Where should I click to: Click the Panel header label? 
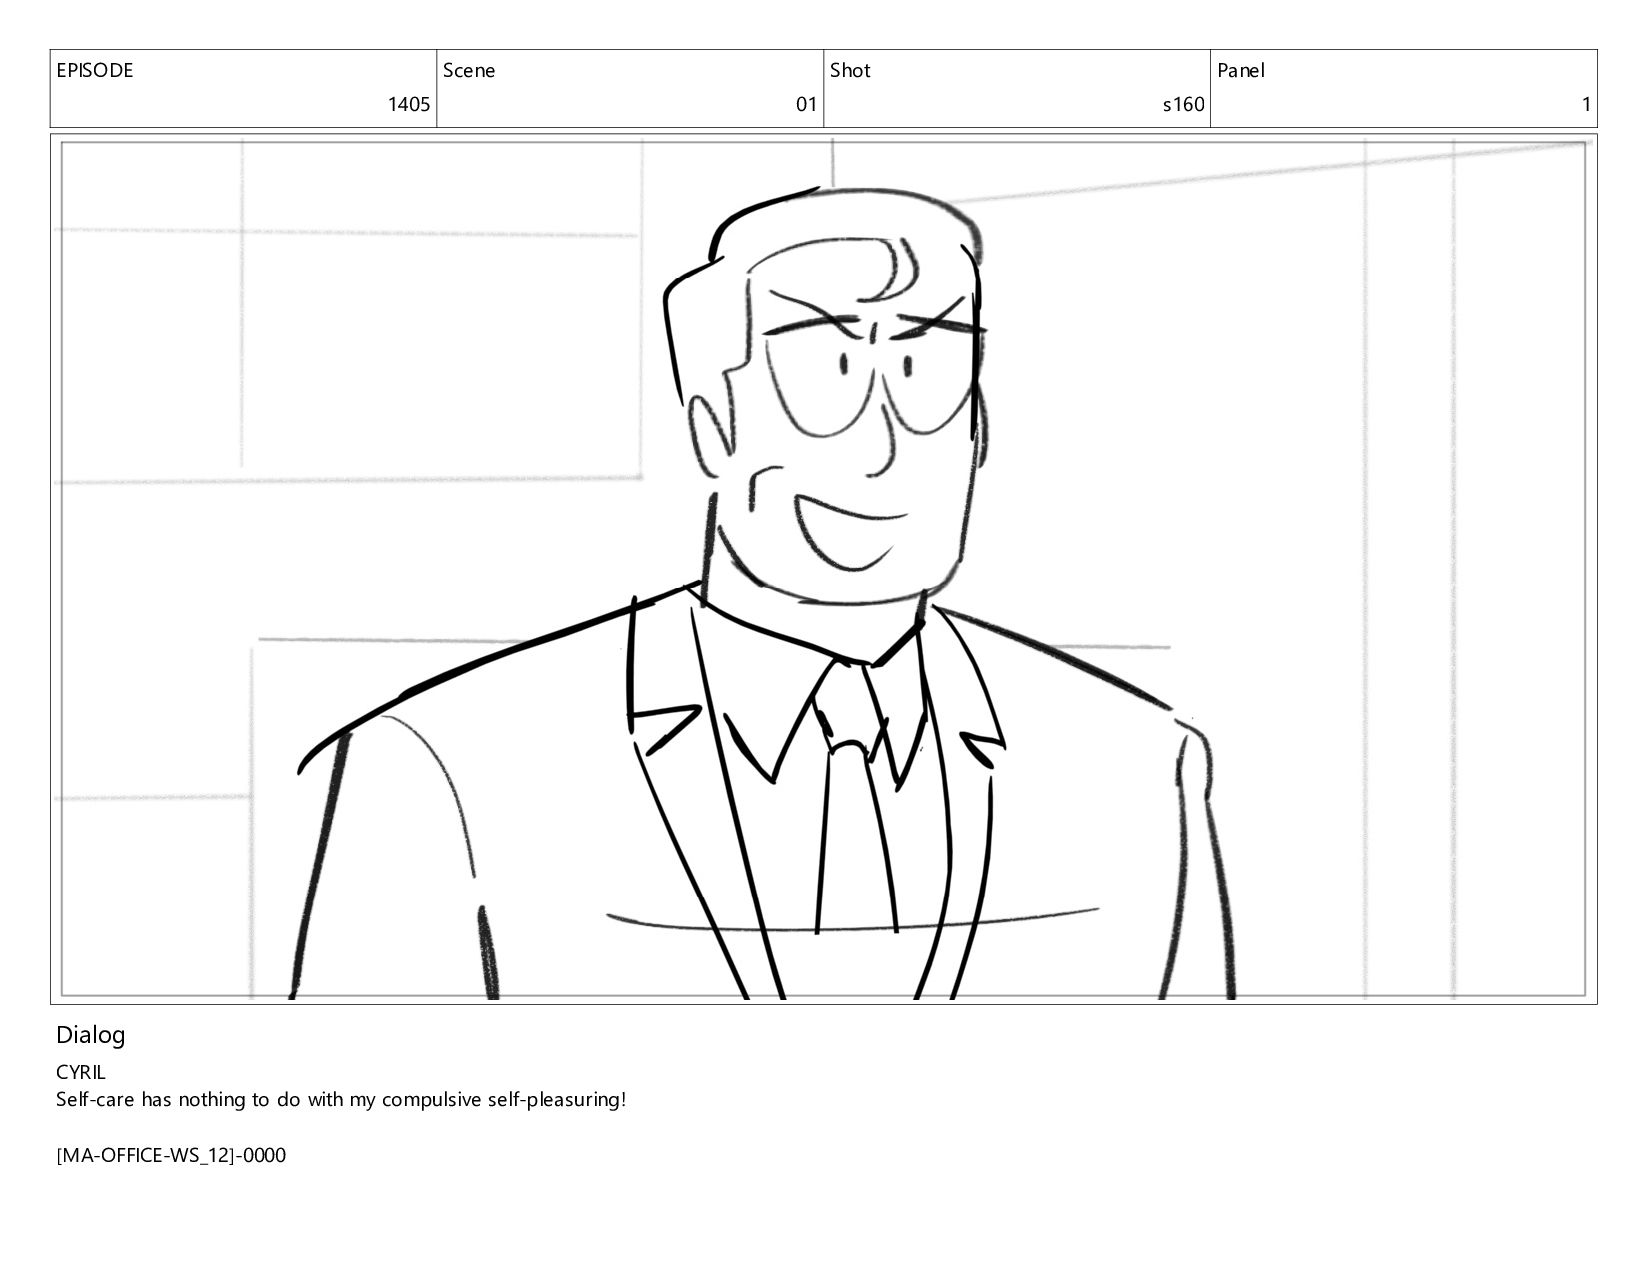point(1241,71)
